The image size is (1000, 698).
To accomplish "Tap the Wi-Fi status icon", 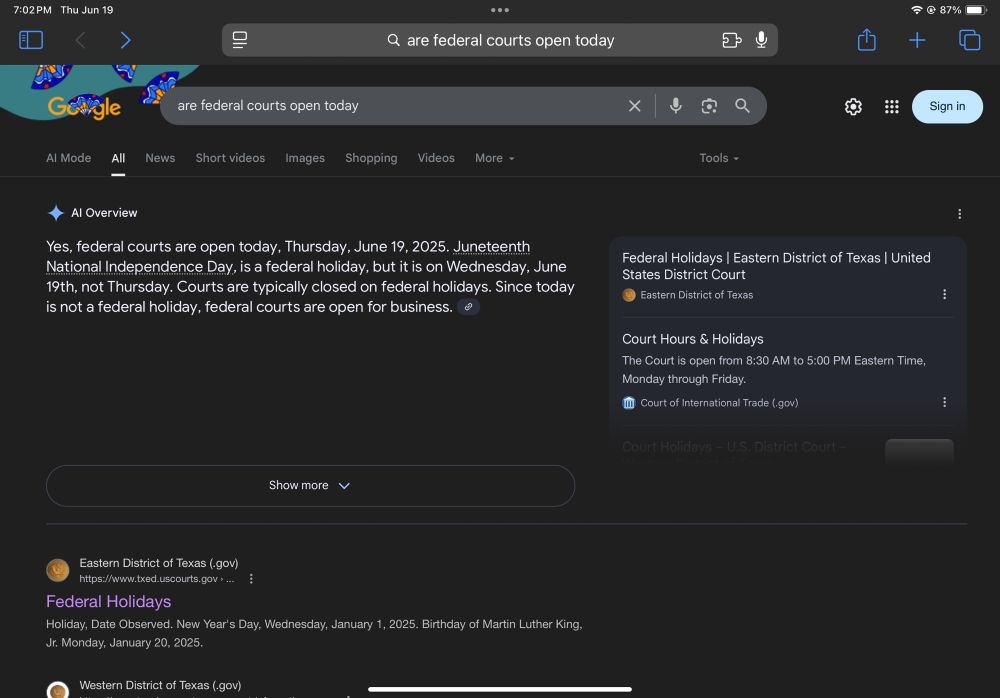I will (x=916, y=10).
